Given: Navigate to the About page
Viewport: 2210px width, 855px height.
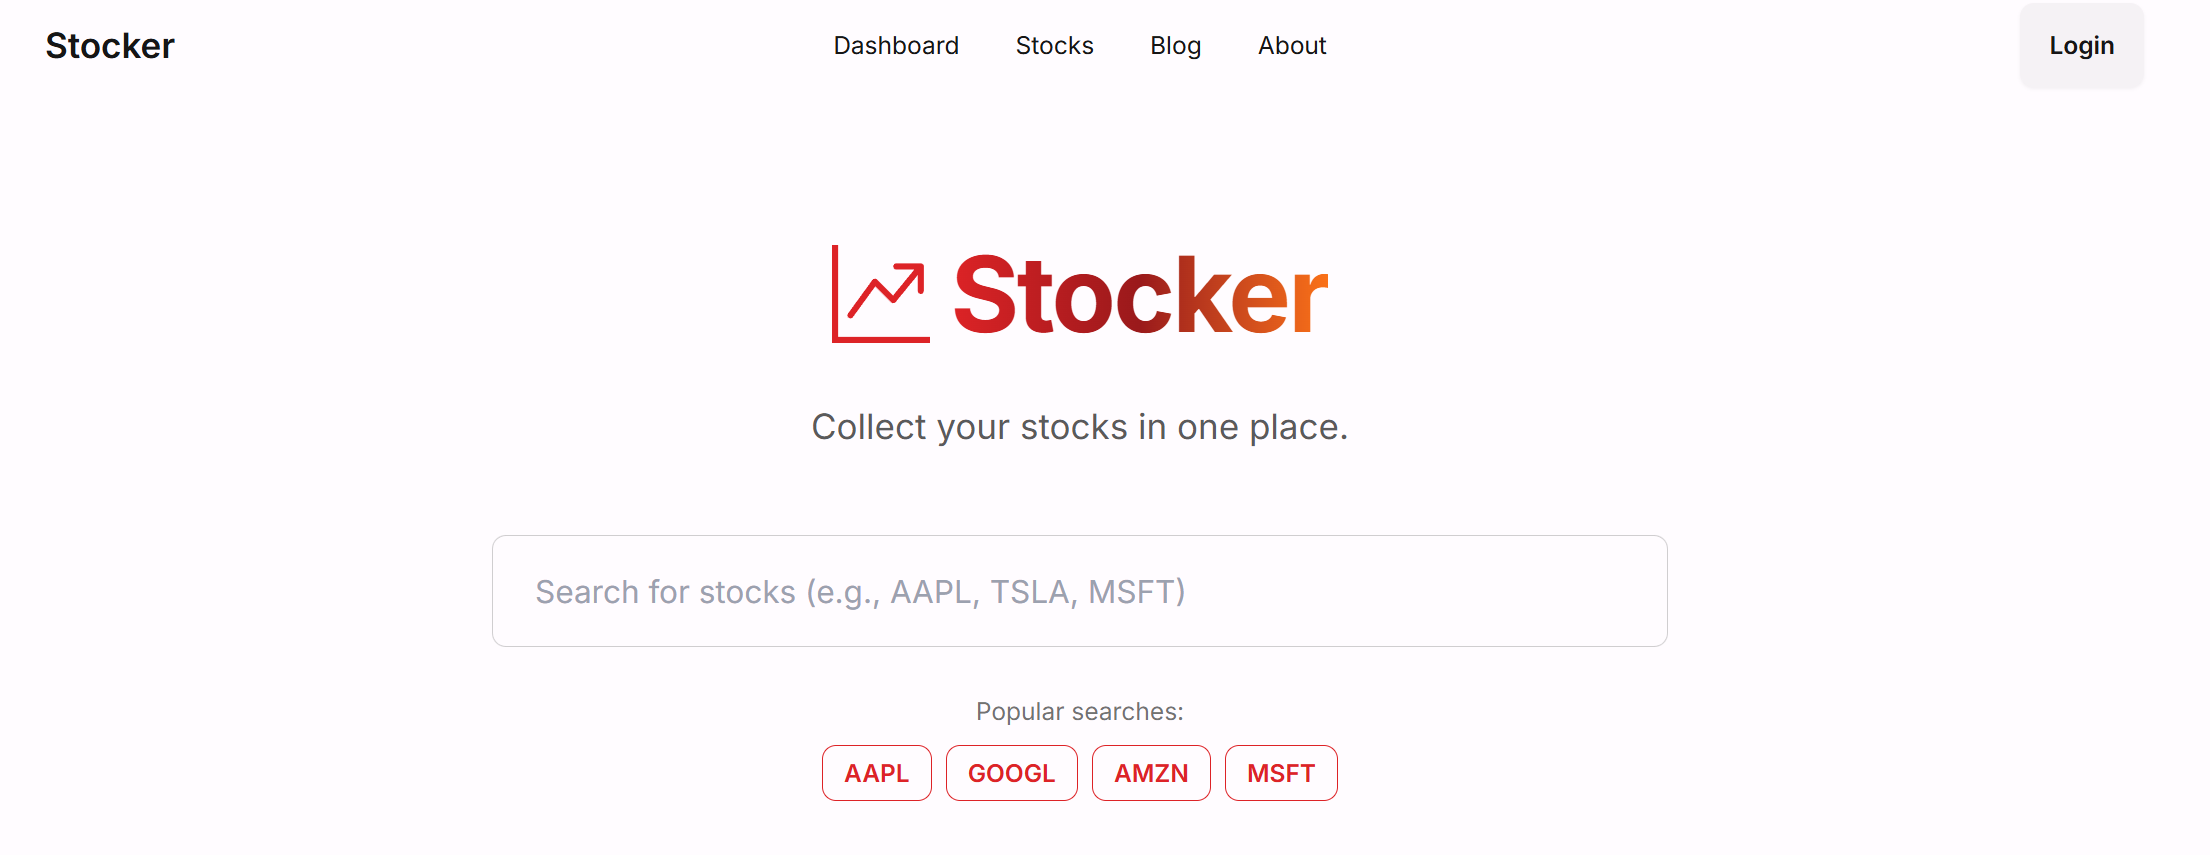Looking at the screenshot, I should (x=1292, y=46).
